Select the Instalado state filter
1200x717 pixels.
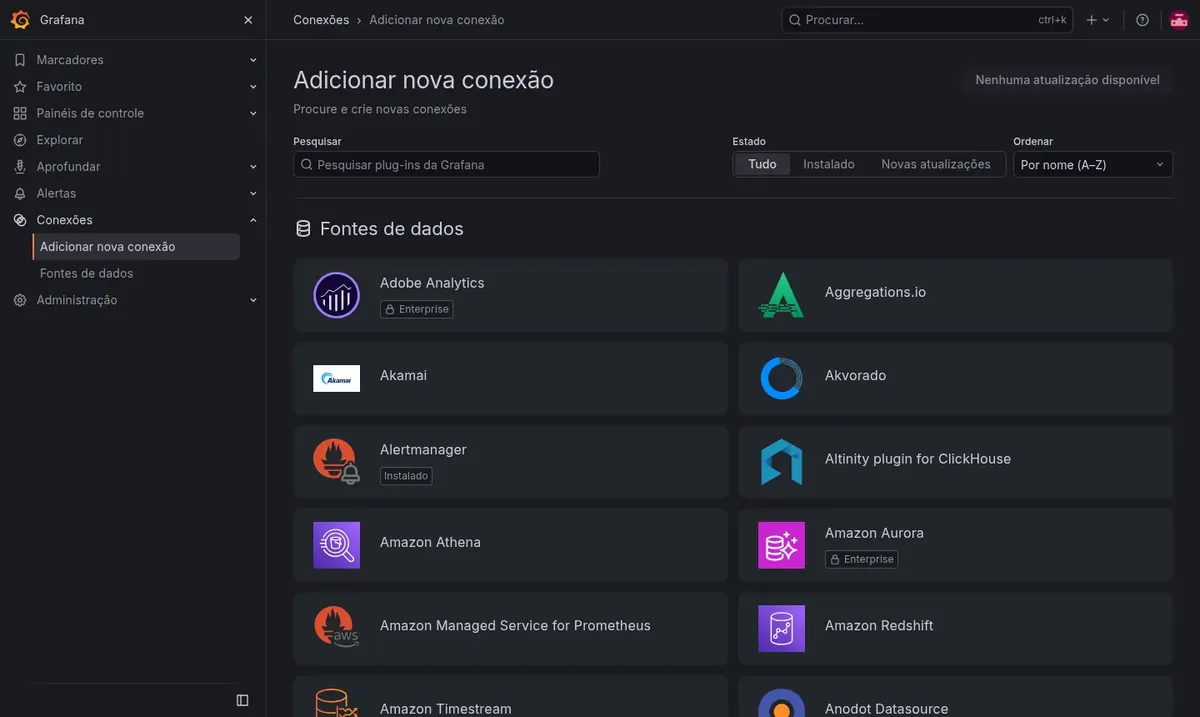click(x=829, y=164)
